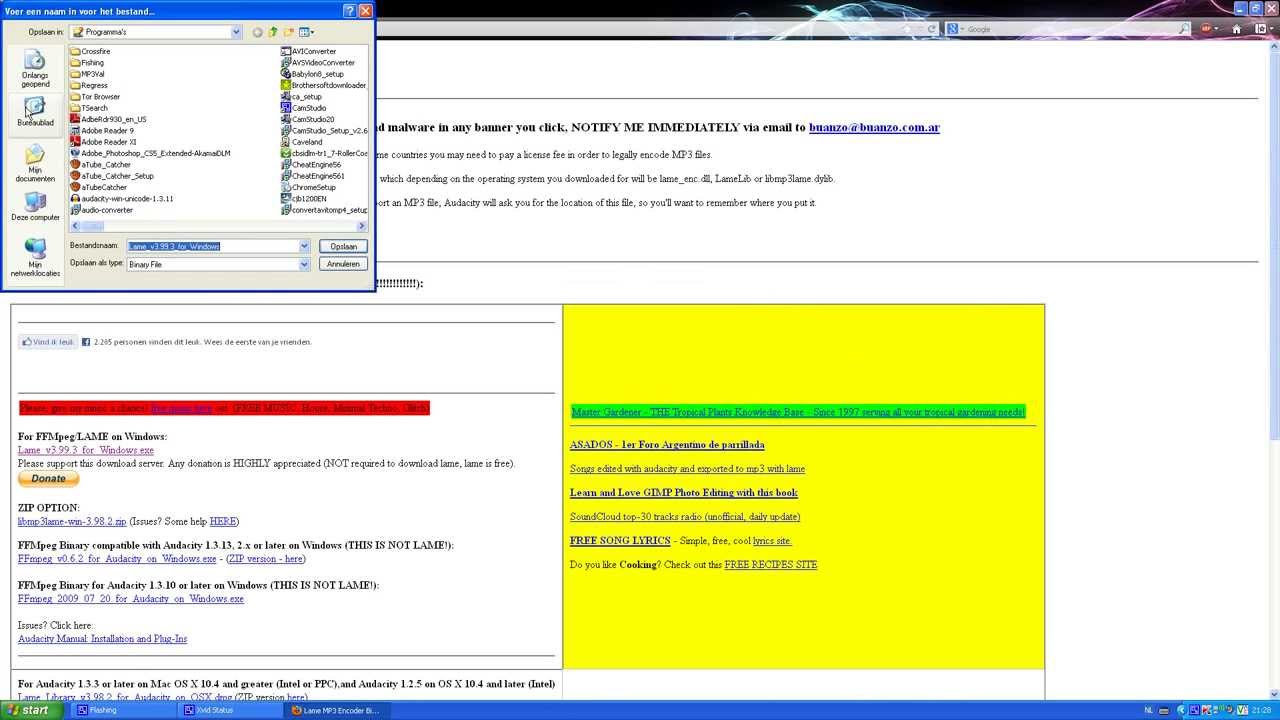Open ASADOS Foro Argentino de parrillada link
Image resolution: width=1280 pixels, height=720 pixels.
click(667, 445)
